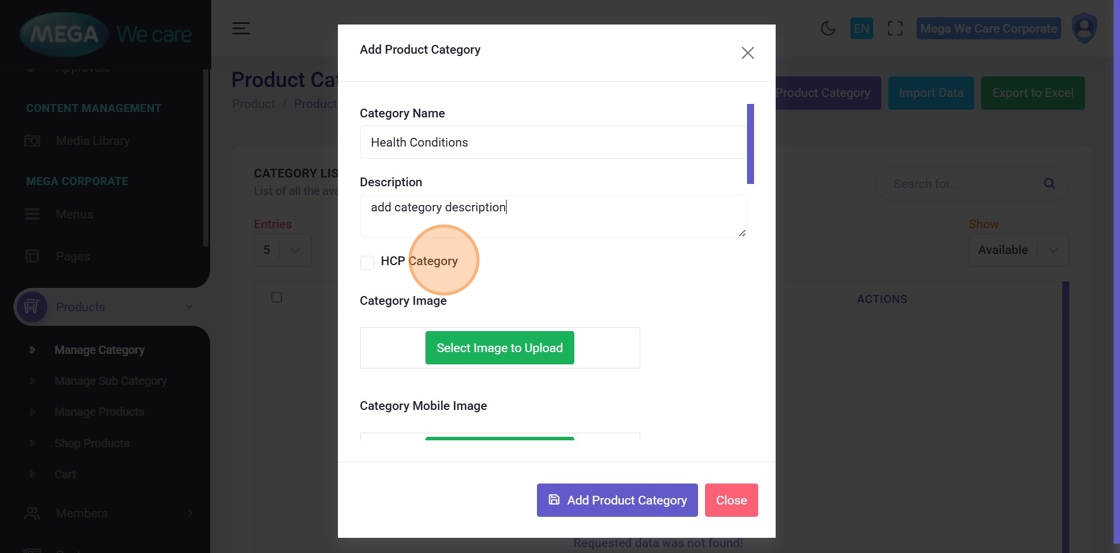
Task: Close the dialog with the X icon
Action: 747,53
